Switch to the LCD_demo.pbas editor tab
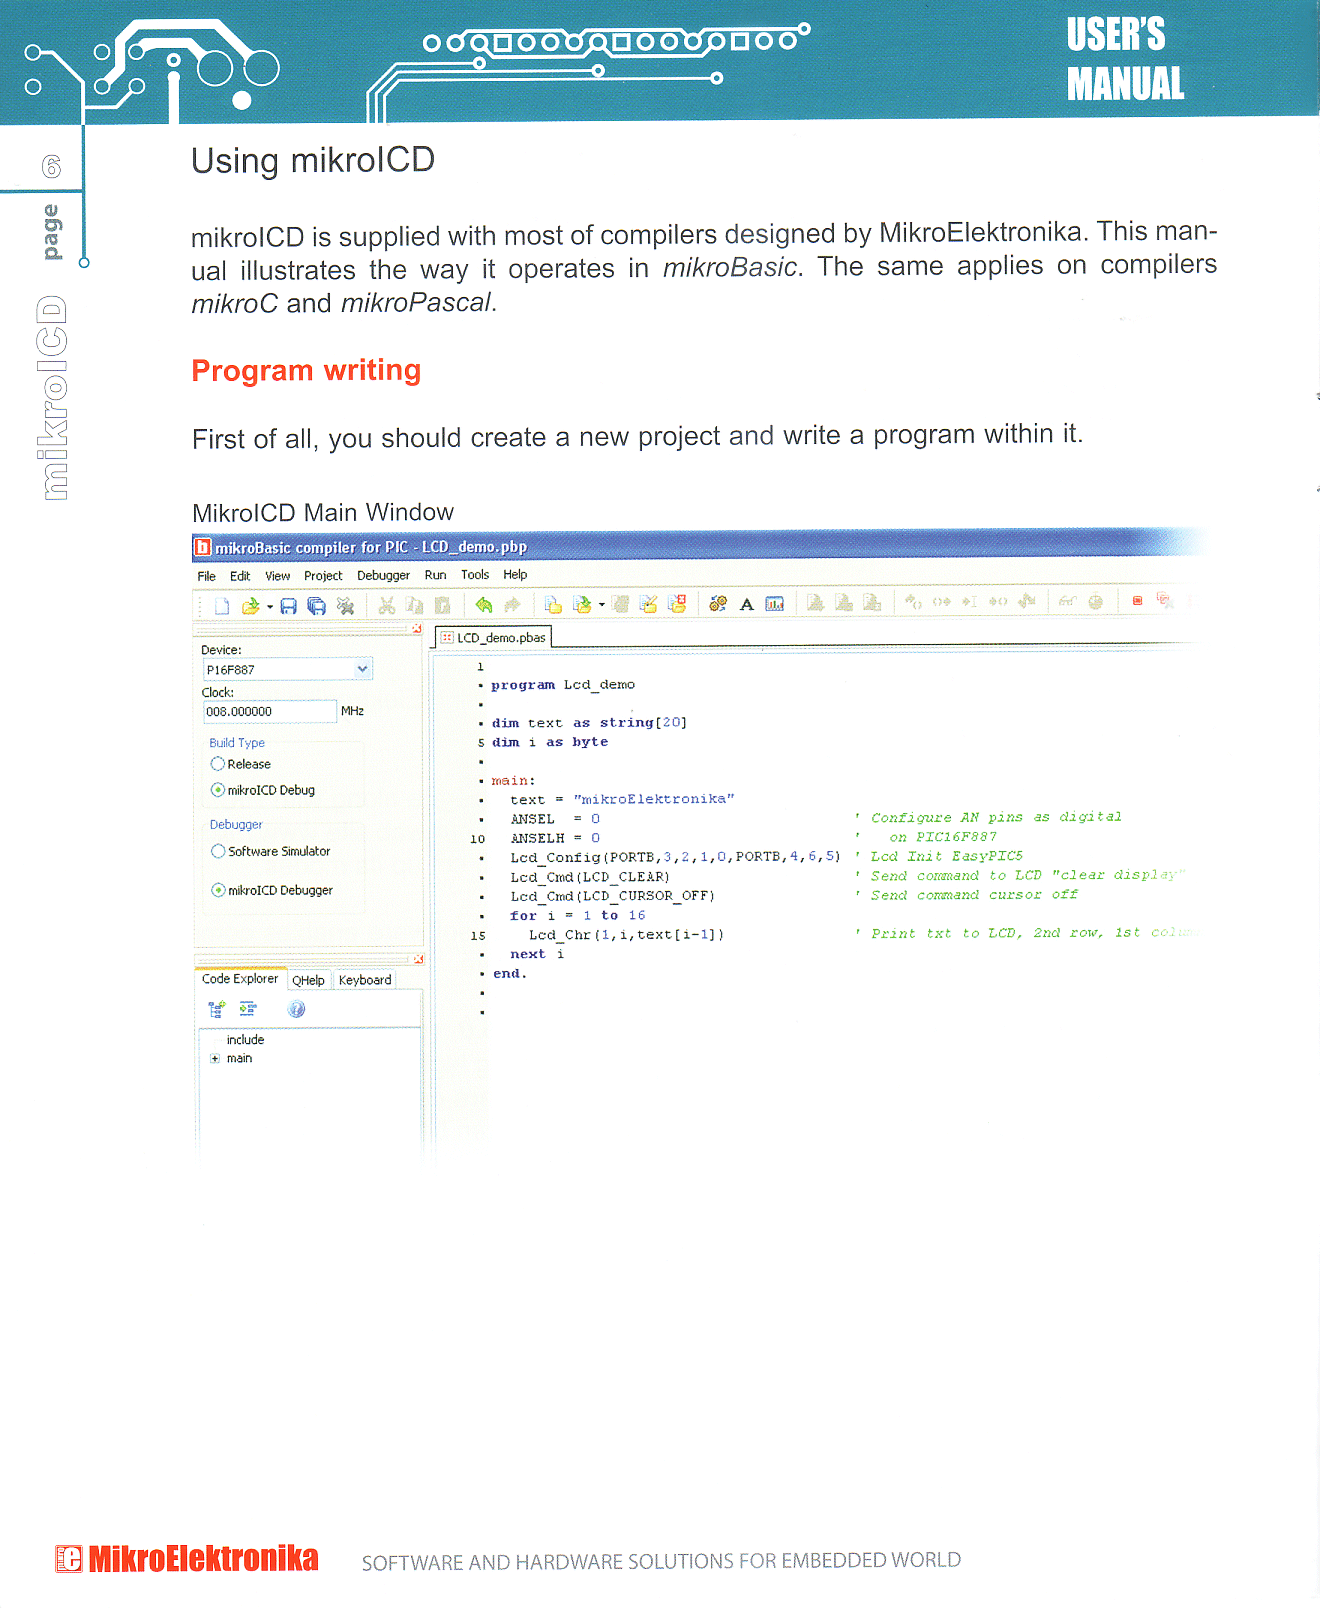Image resolution: width=1320 pixels, height=1608 pixels. [494, 637]
